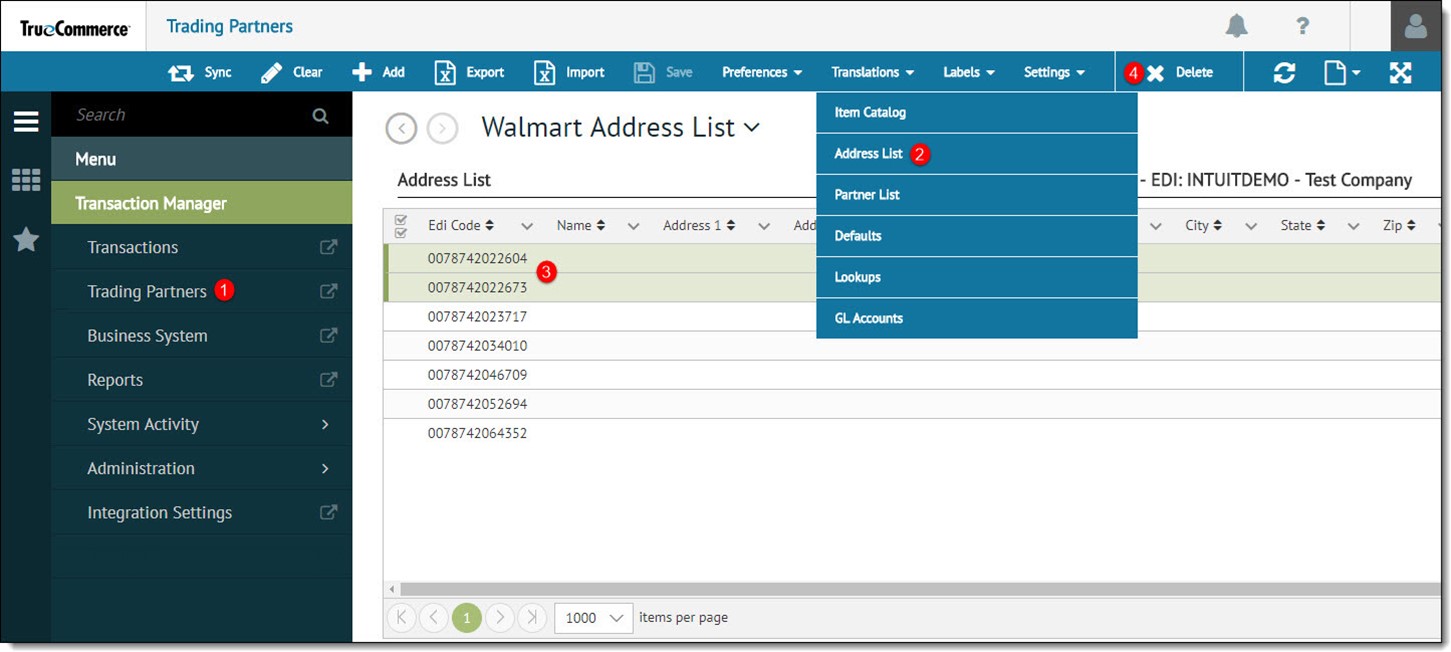Expand the Walmart Address List title dropdown
This screenshot has width=1451, height=652.
751,128
